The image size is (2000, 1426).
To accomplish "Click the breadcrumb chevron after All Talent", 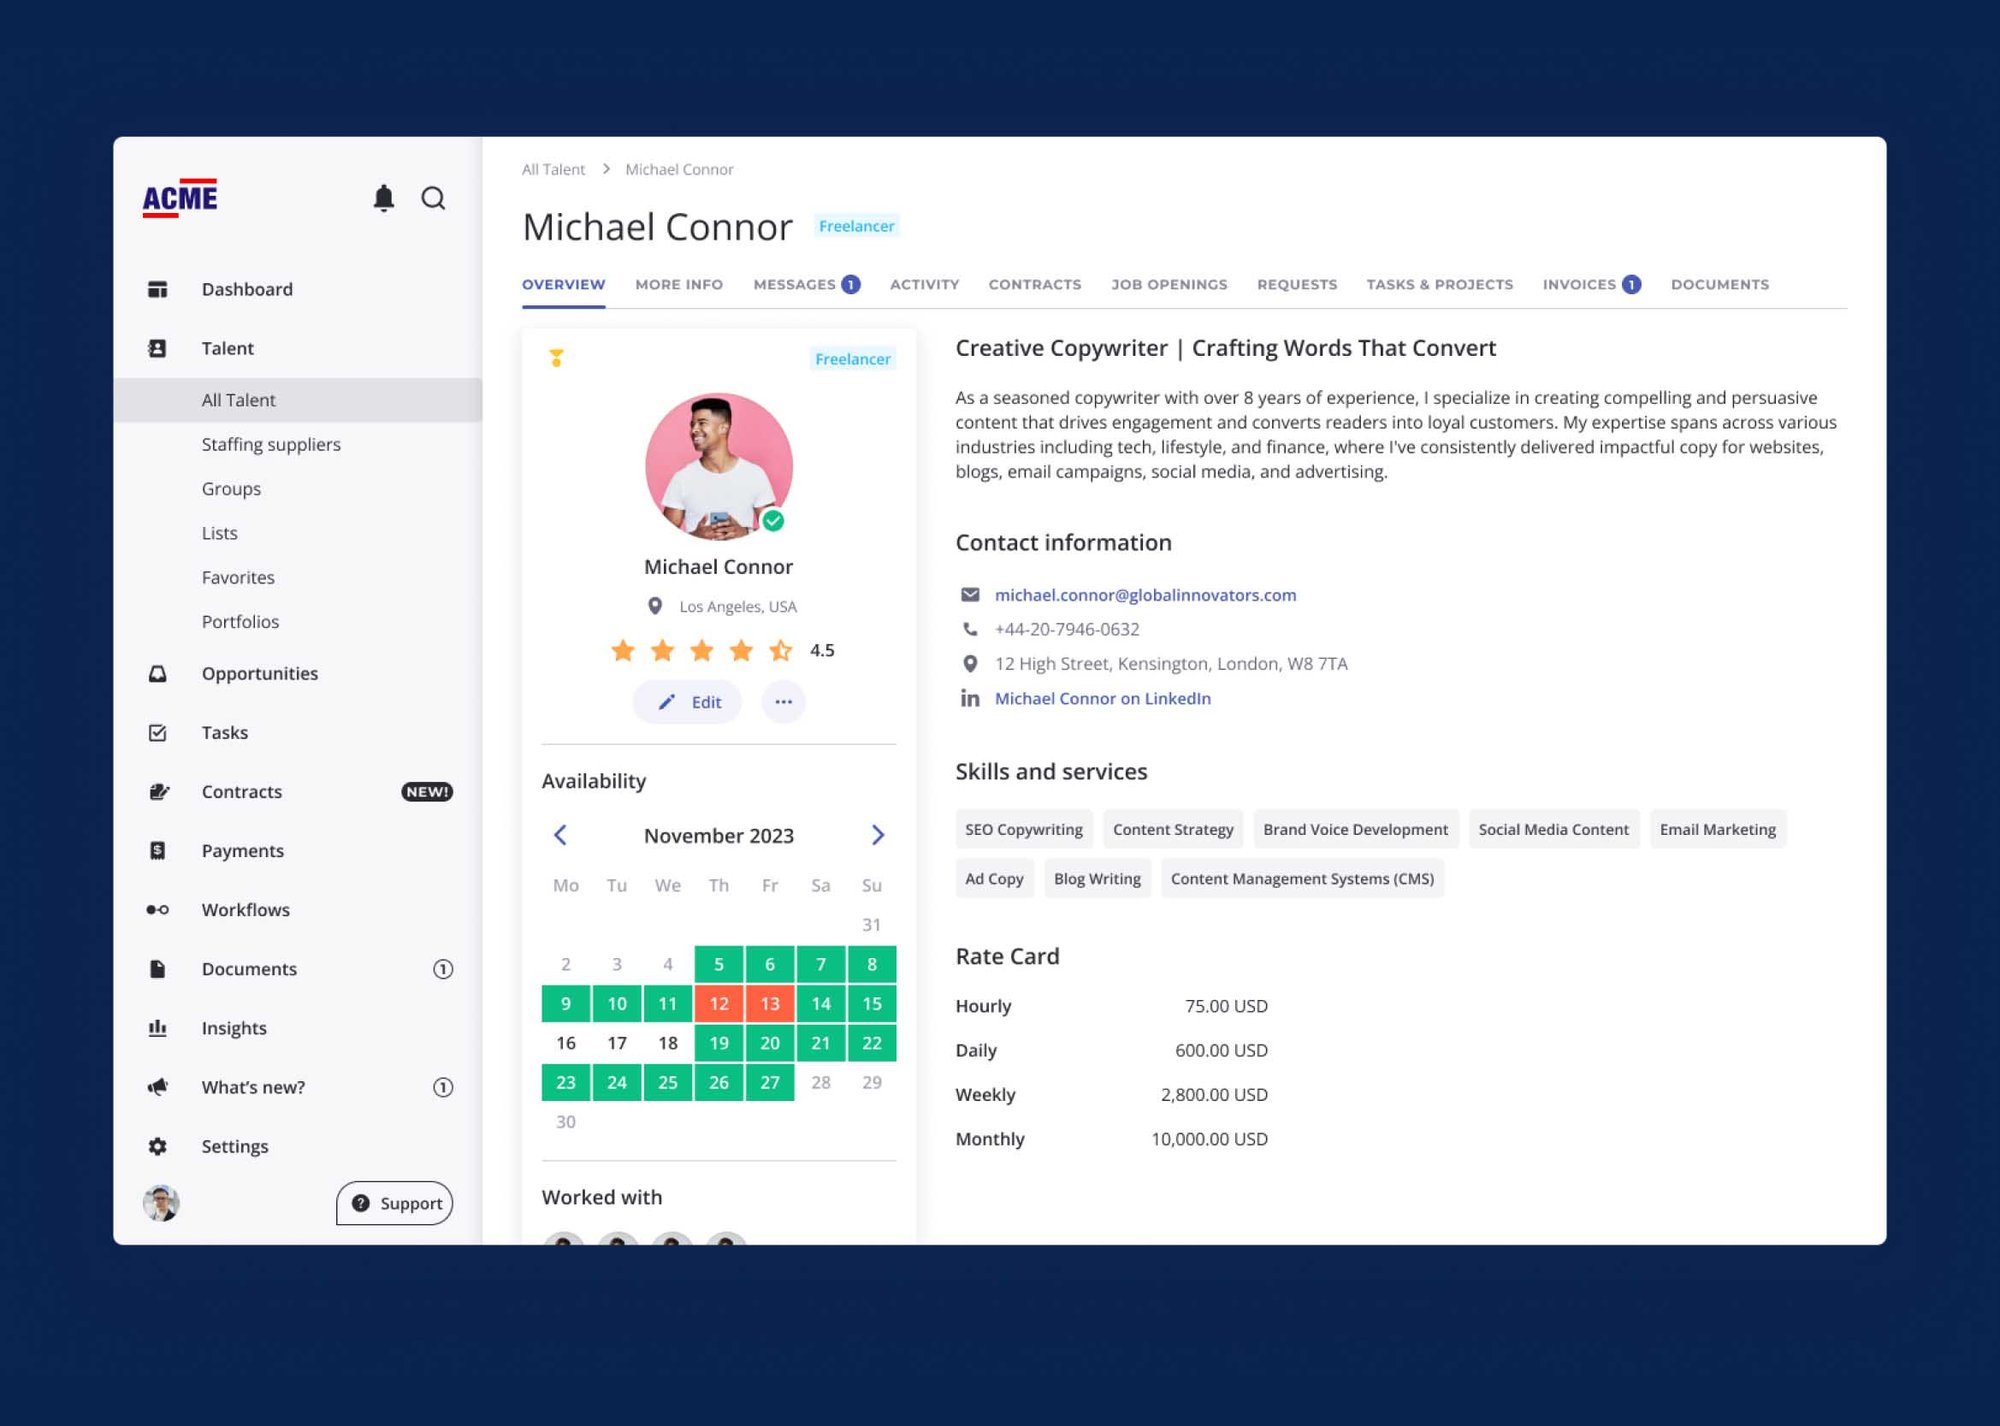I will coord(606,169).
